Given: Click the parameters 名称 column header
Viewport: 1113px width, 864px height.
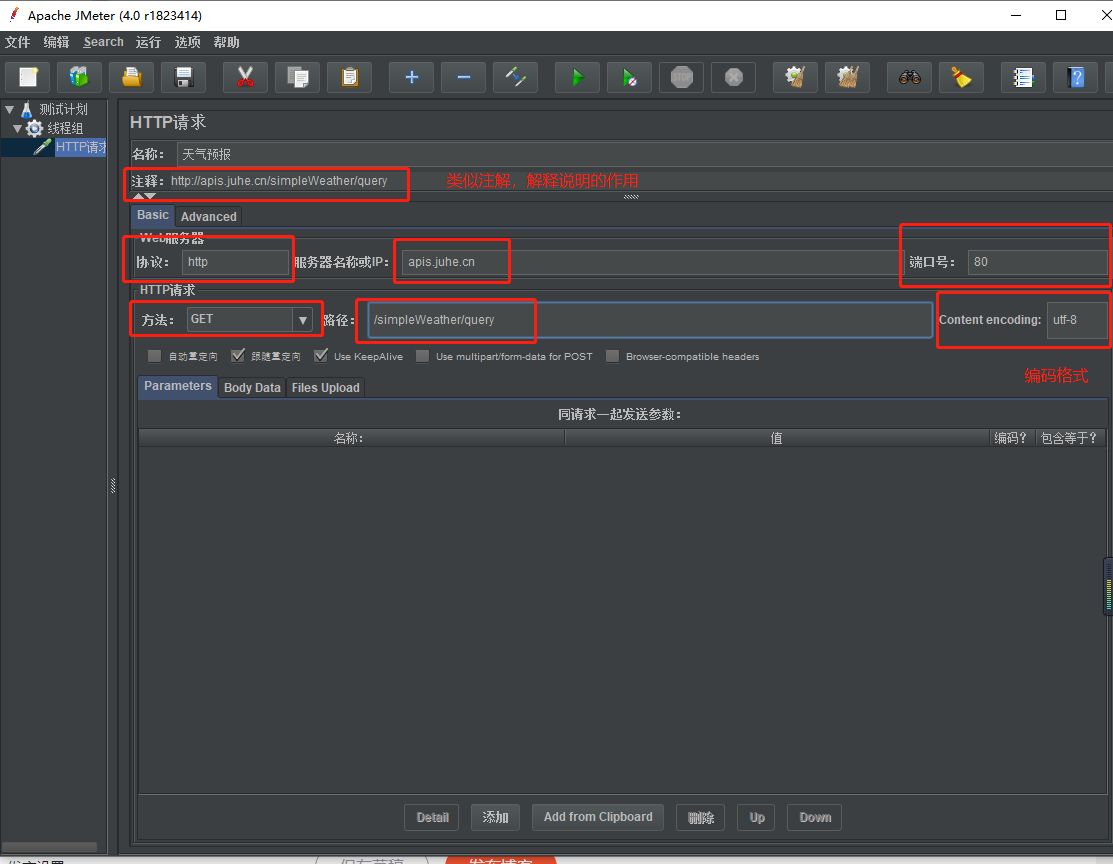Looking at the screenshot, I should click(x=351, y=438).
